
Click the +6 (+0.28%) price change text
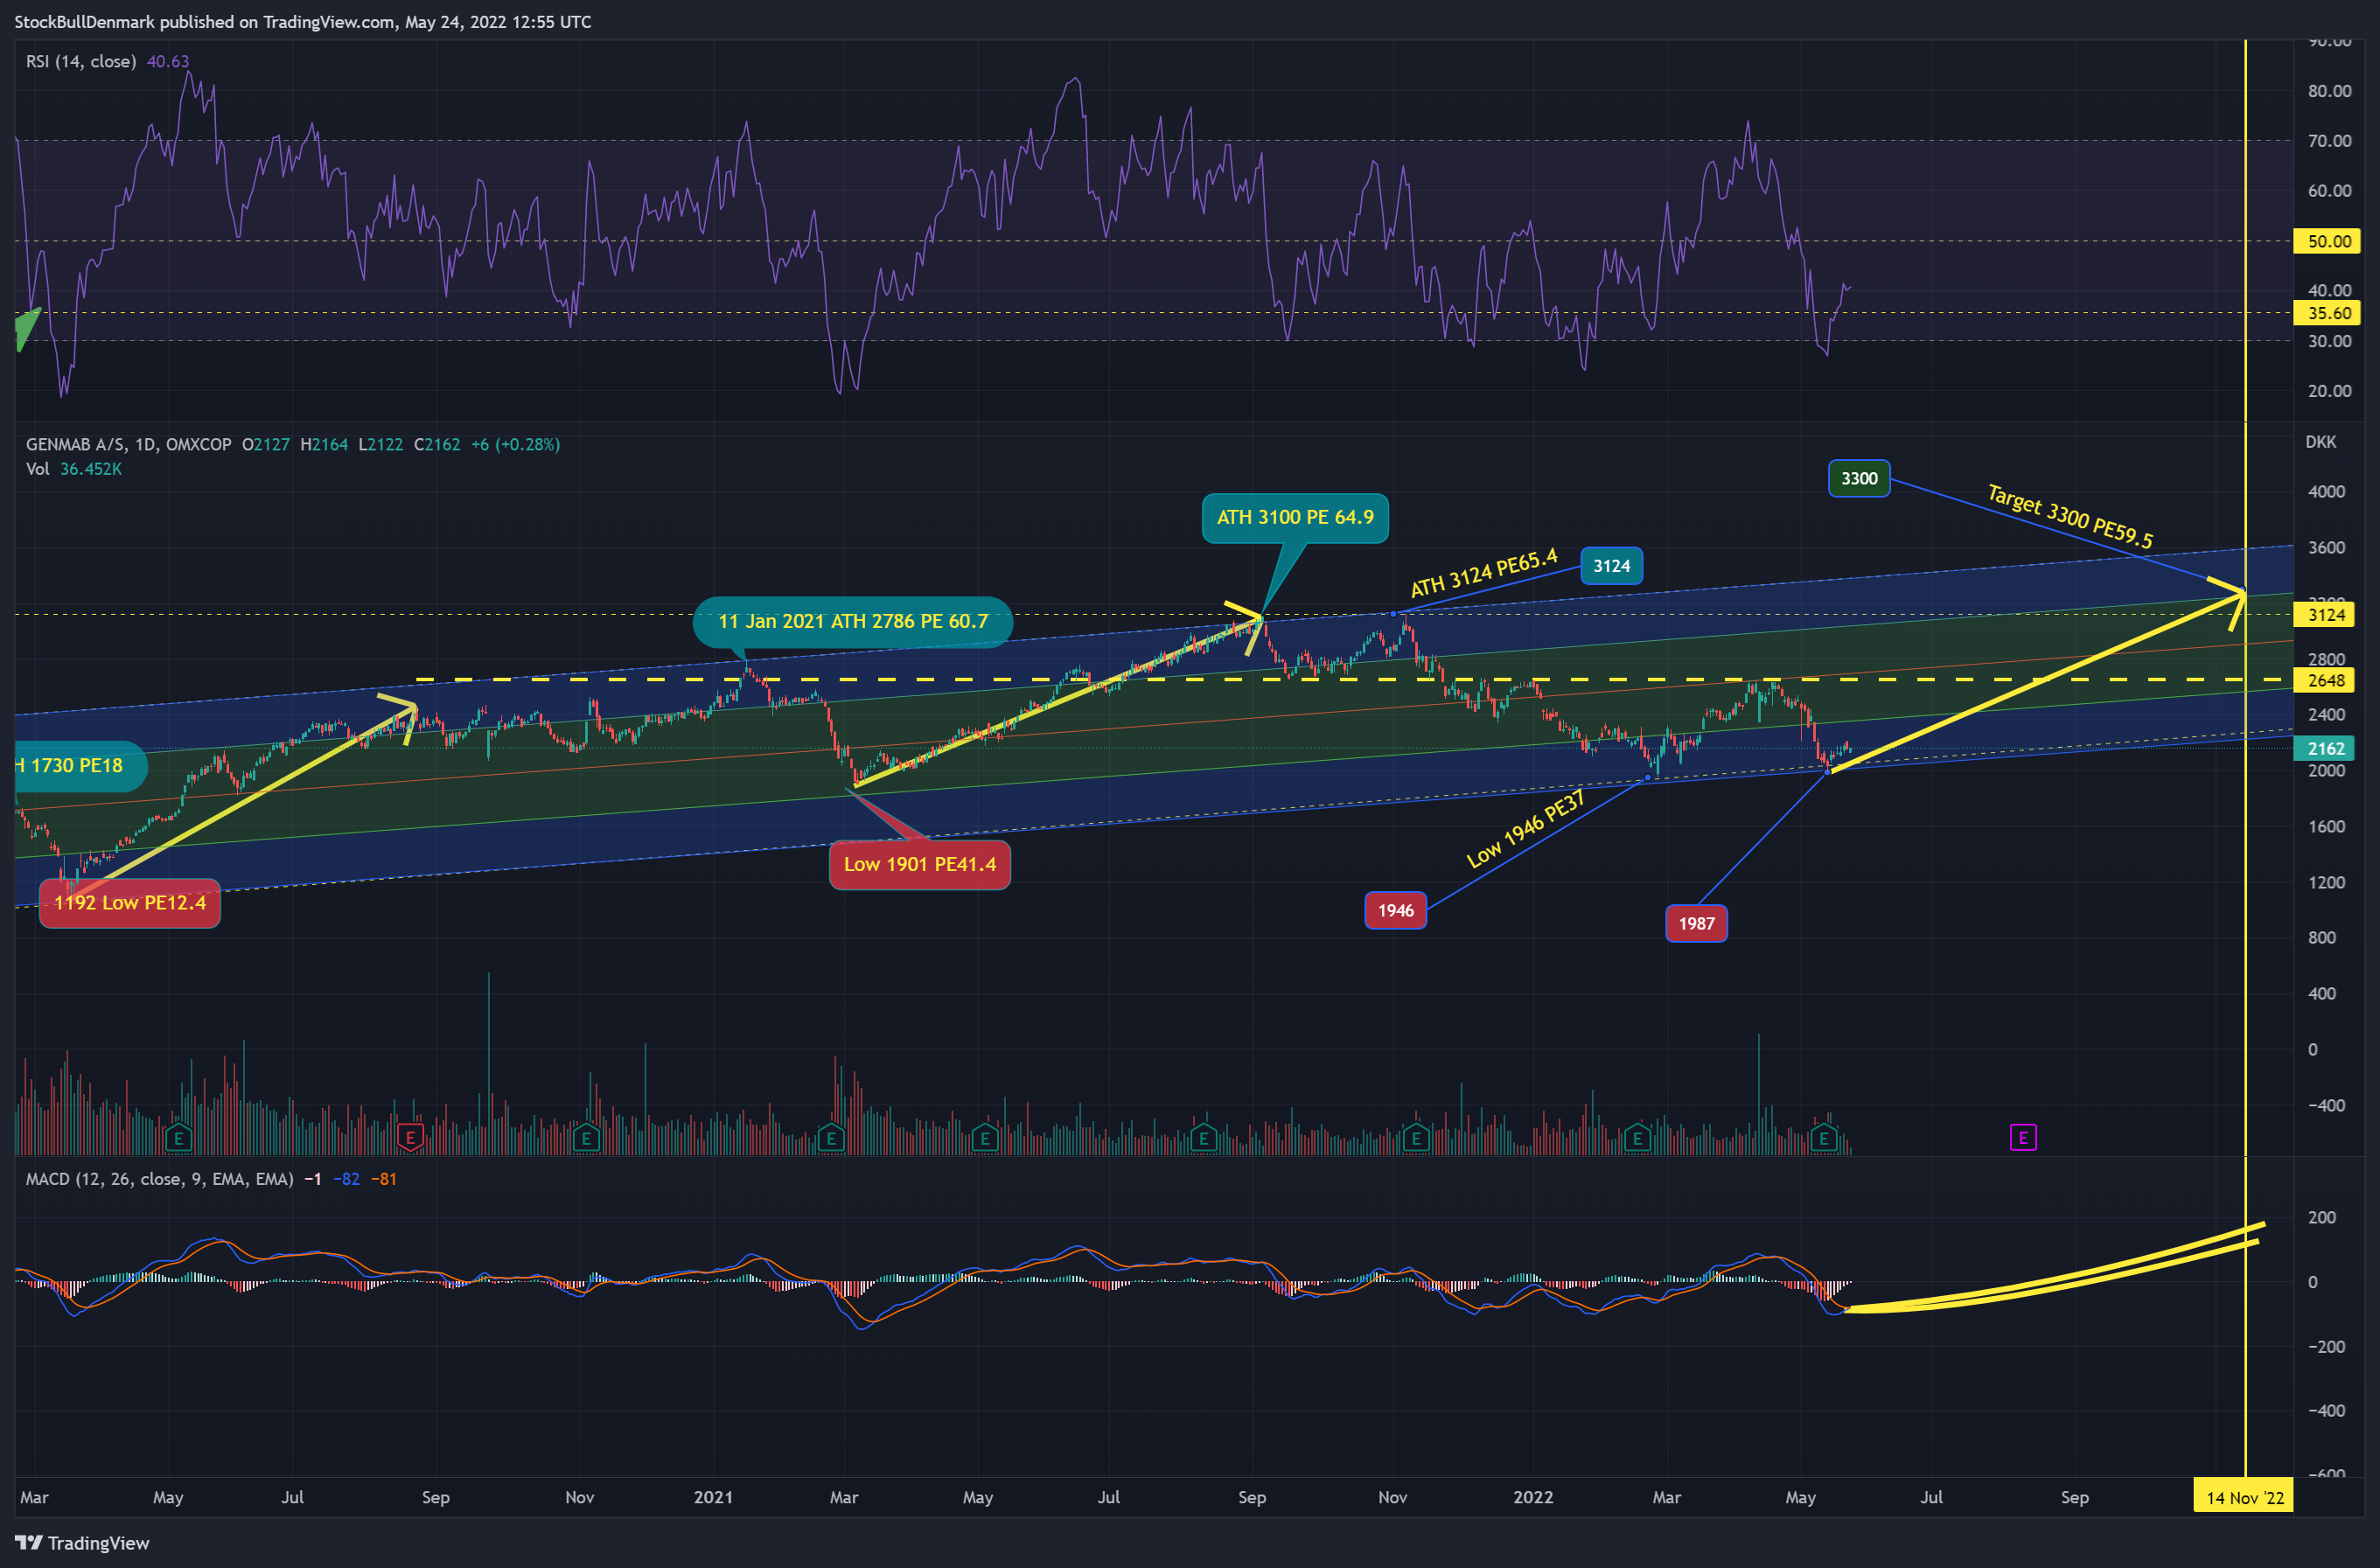[x=515, y=445]
